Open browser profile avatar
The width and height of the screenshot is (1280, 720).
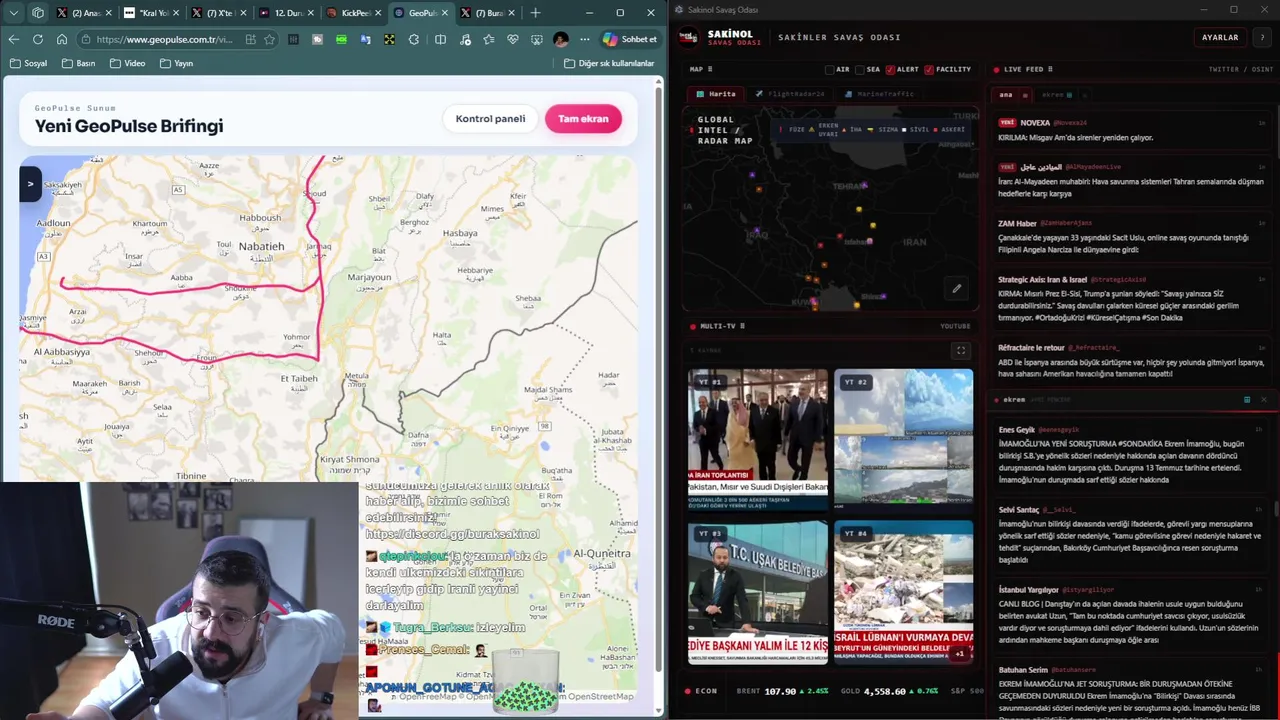tap(560, 39)
